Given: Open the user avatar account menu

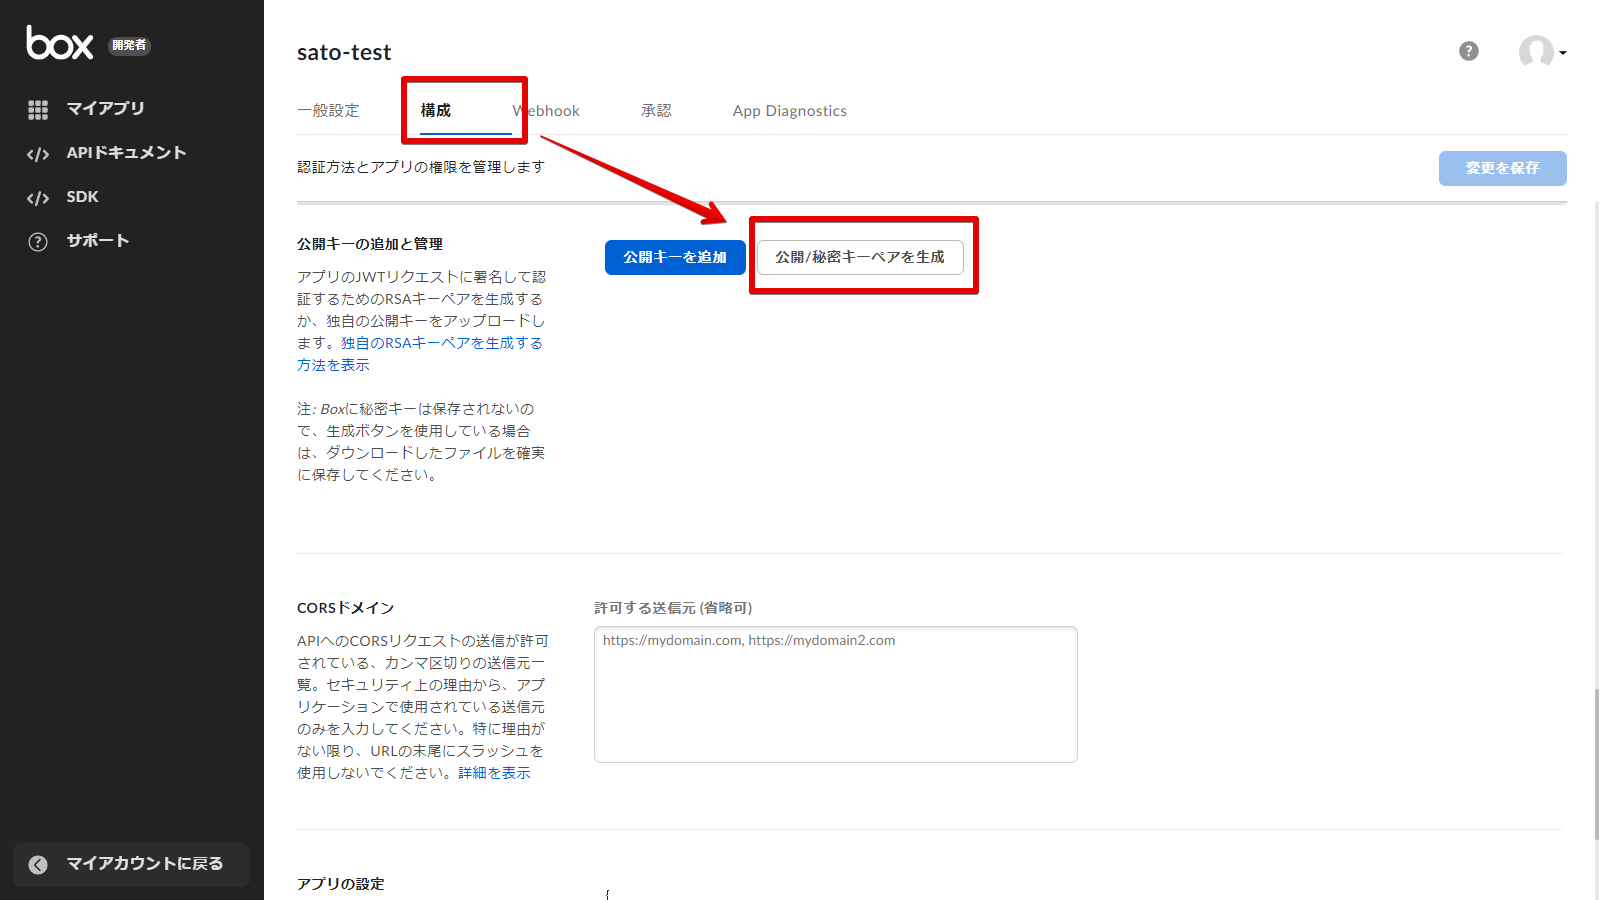Looking at the screenshot, I should (1542, 51).
